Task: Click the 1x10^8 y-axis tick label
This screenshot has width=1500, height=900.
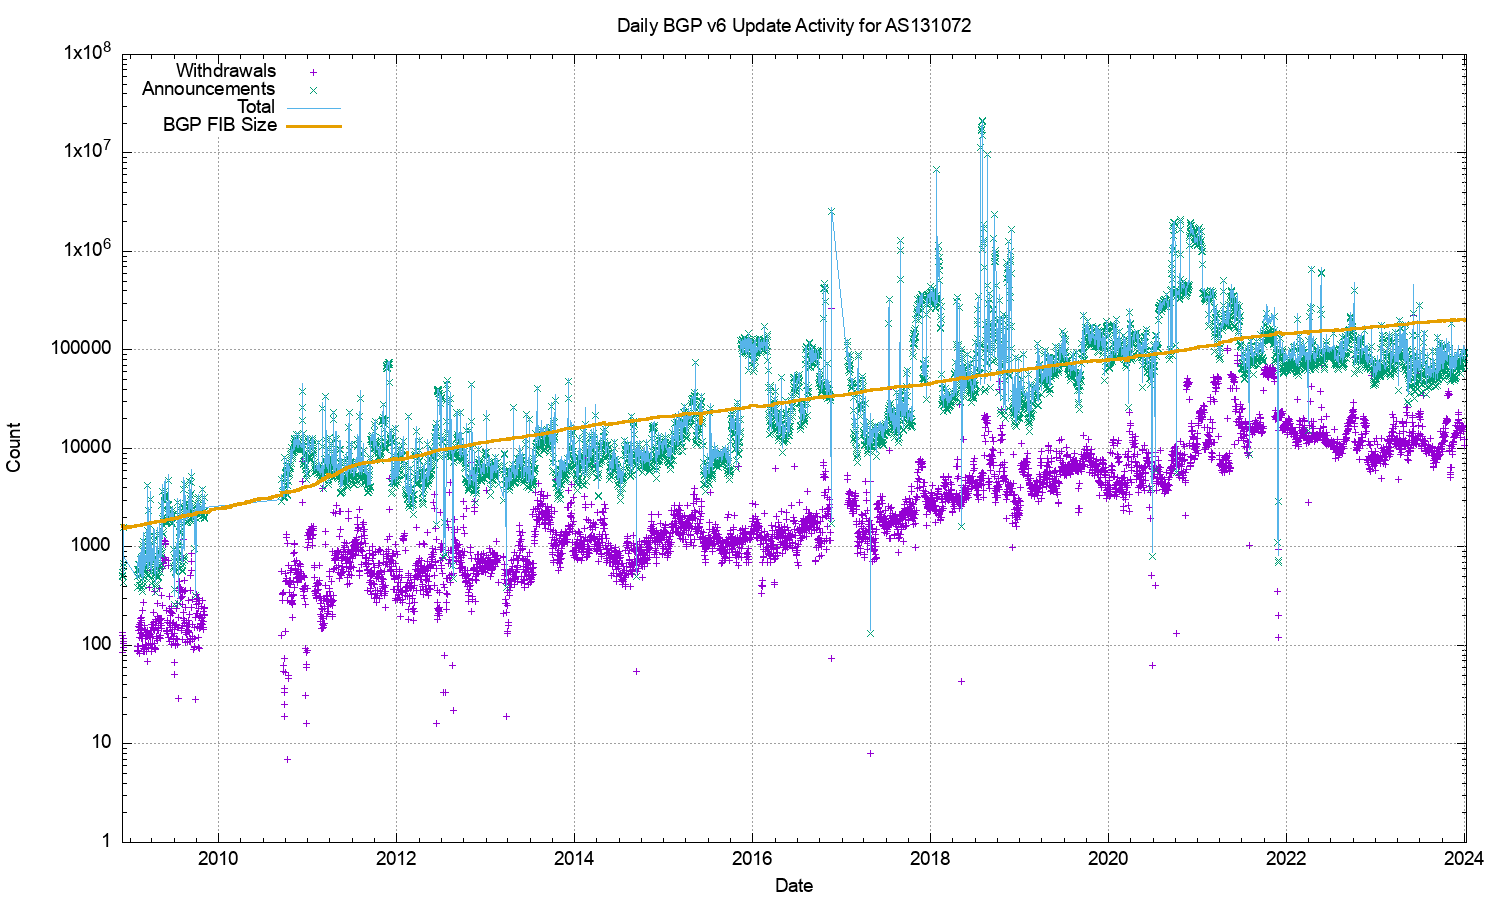Action: pos(86,53)
